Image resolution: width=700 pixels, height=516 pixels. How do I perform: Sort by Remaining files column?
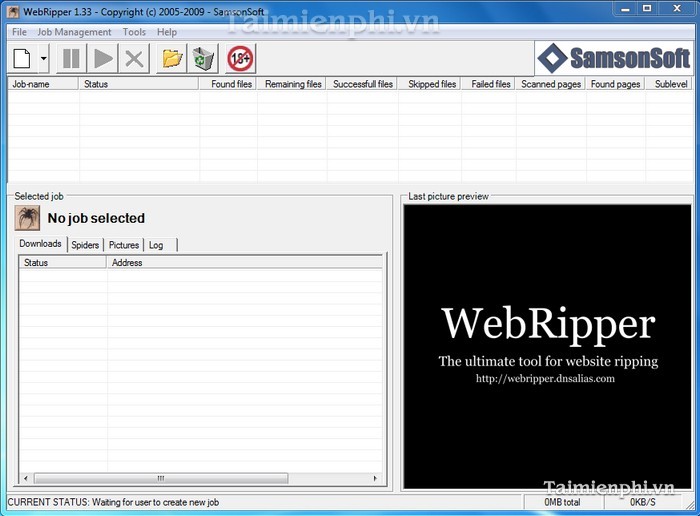coord(291,84)
